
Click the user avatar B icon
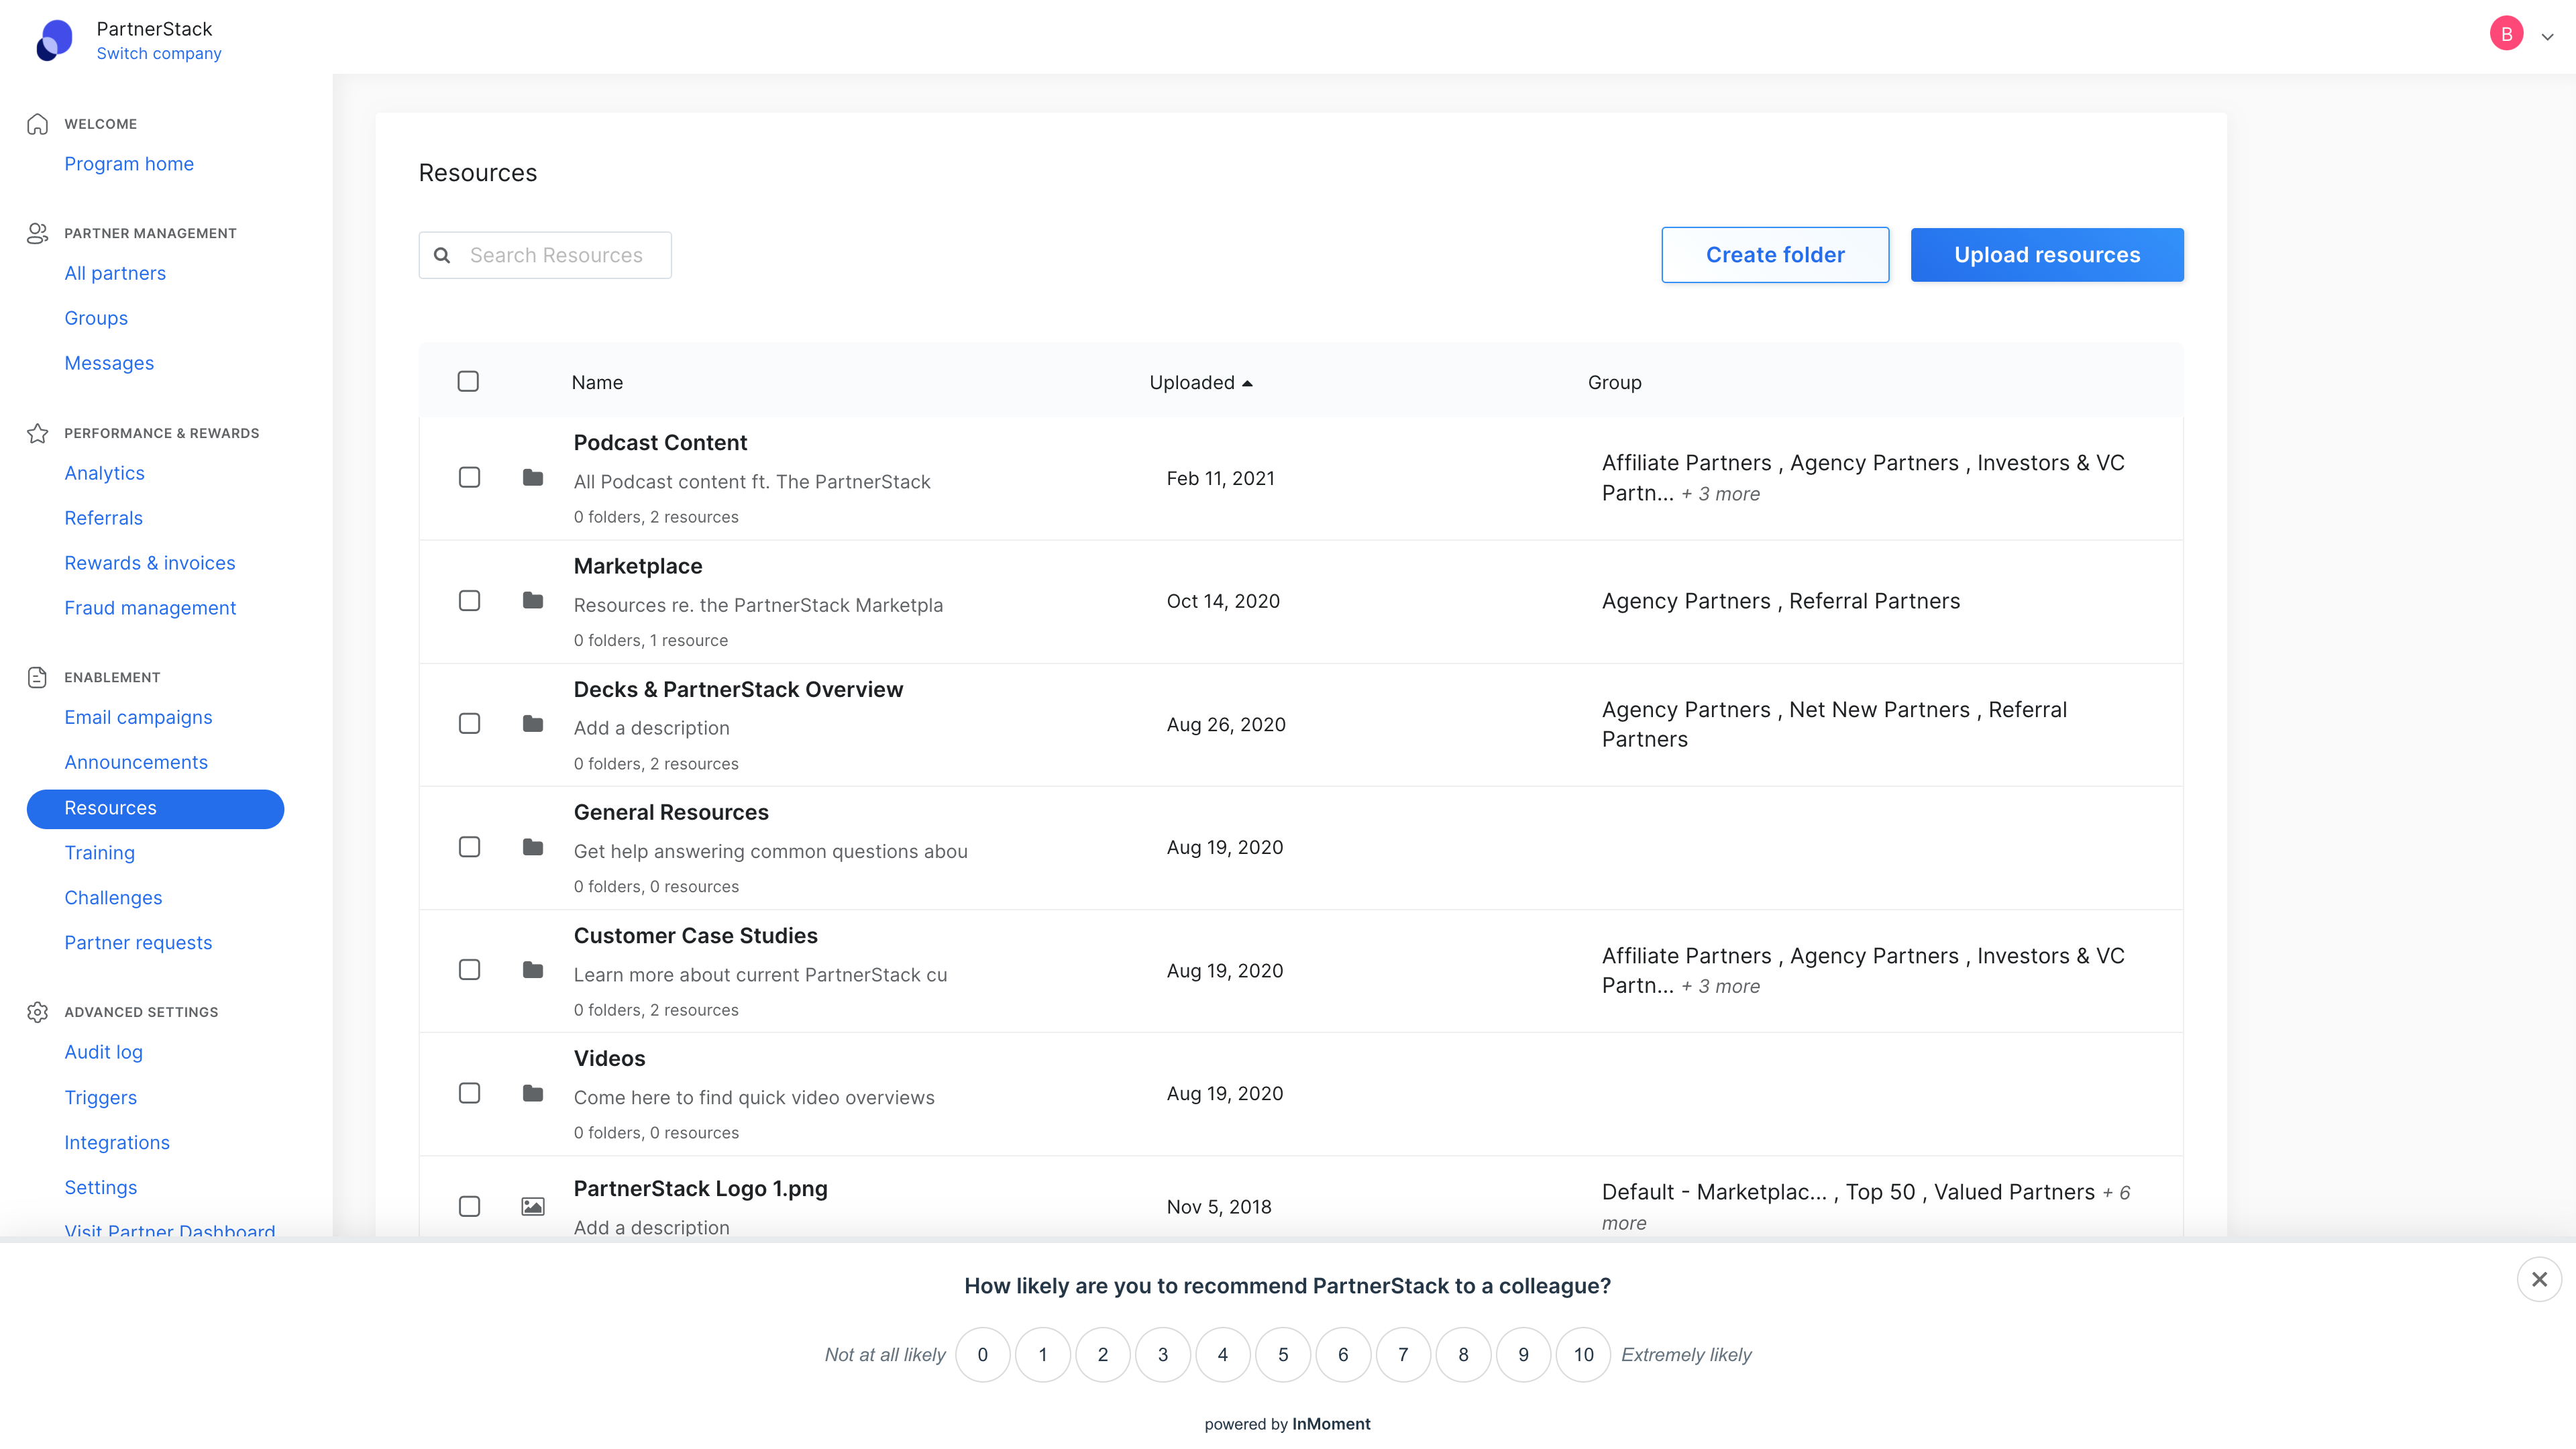[x=2506, y=34]
